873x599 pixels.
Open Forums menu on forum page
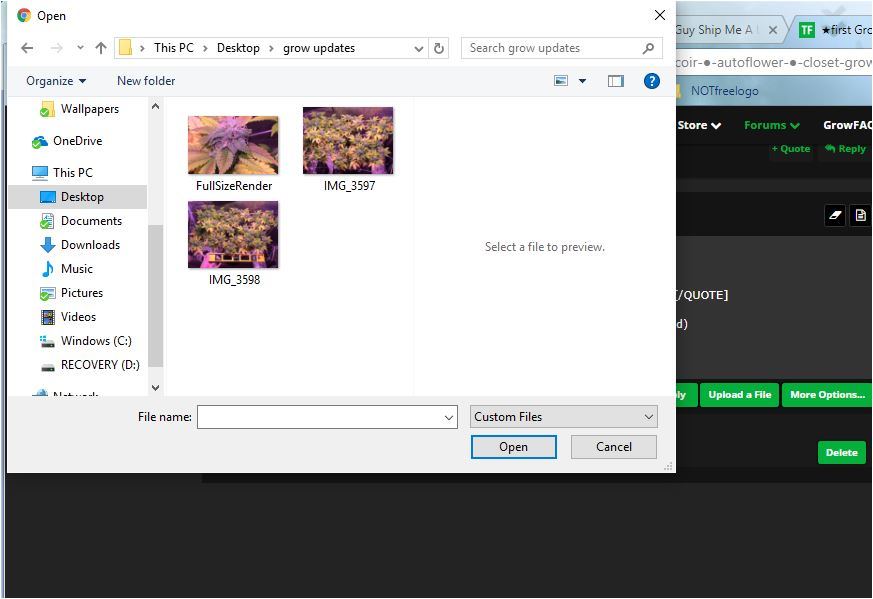[x=772, y=125]
